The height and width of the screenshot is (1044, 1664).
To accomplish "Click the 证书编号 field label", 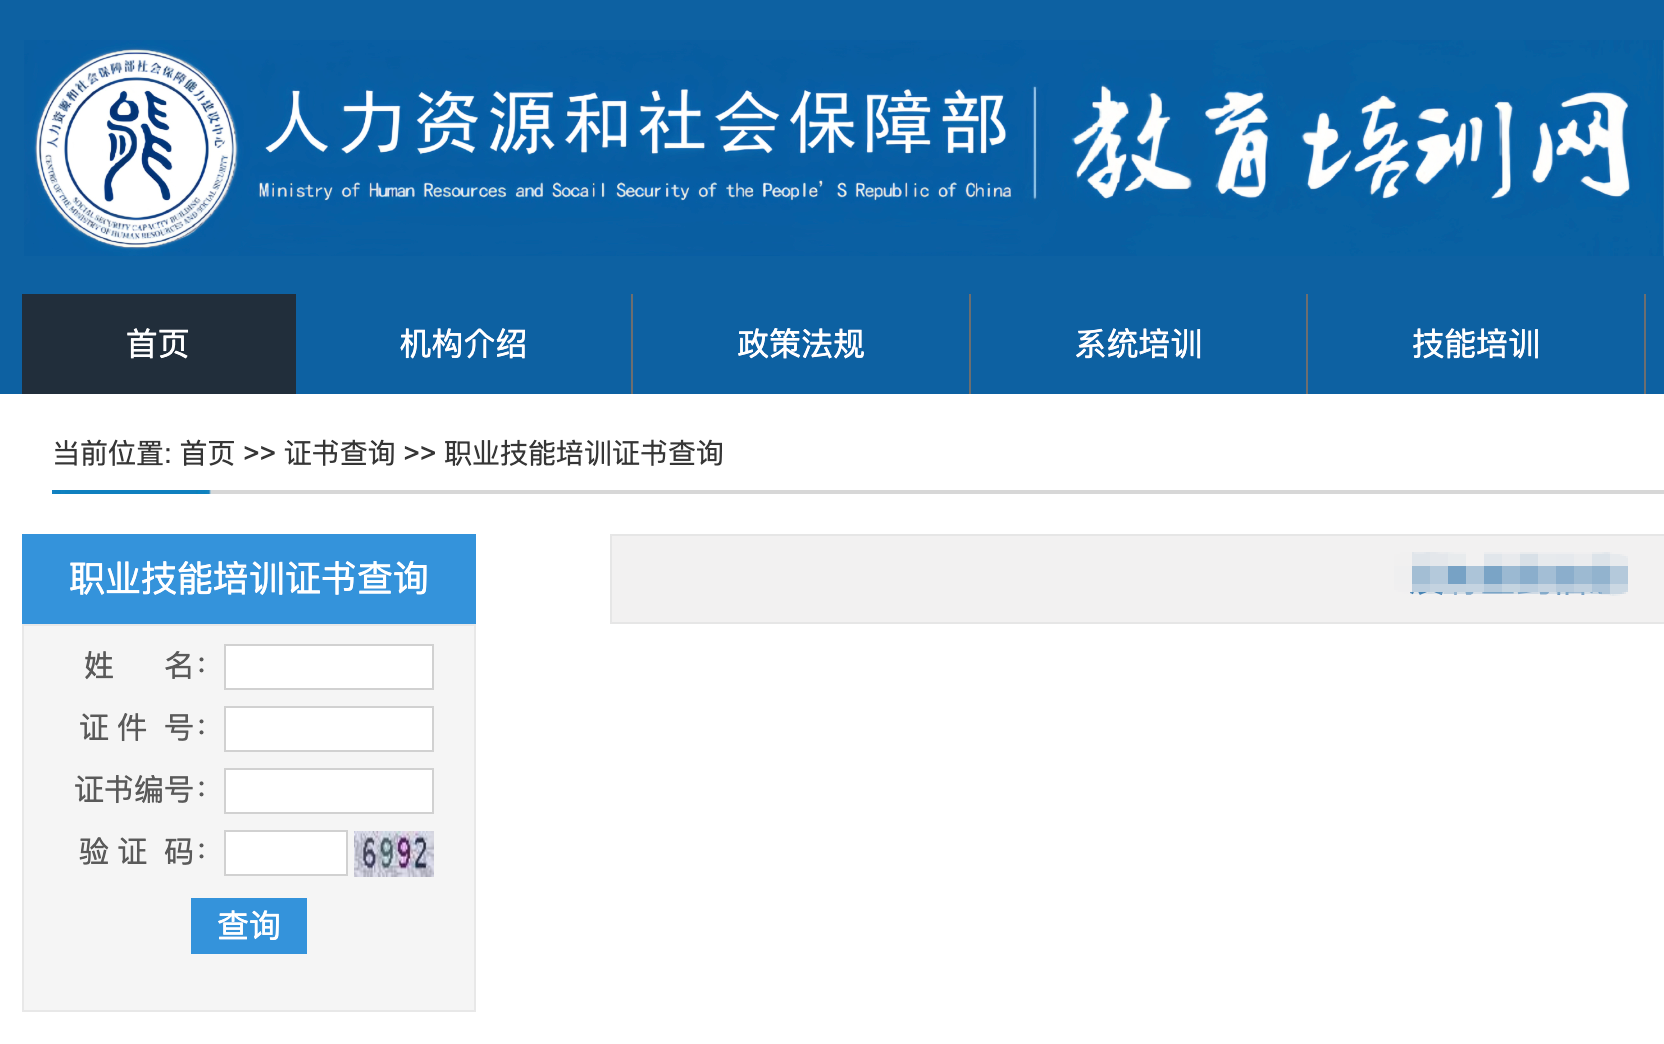I will pyautogui.click(x=141, y=790).
